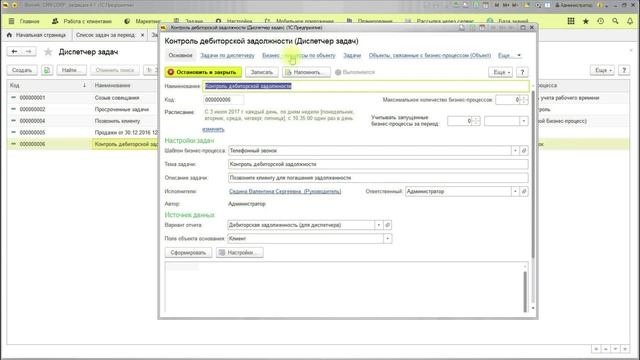Switch to Список задач за период tab
Screen dimensions: 640x360
[x=106, y=35]
